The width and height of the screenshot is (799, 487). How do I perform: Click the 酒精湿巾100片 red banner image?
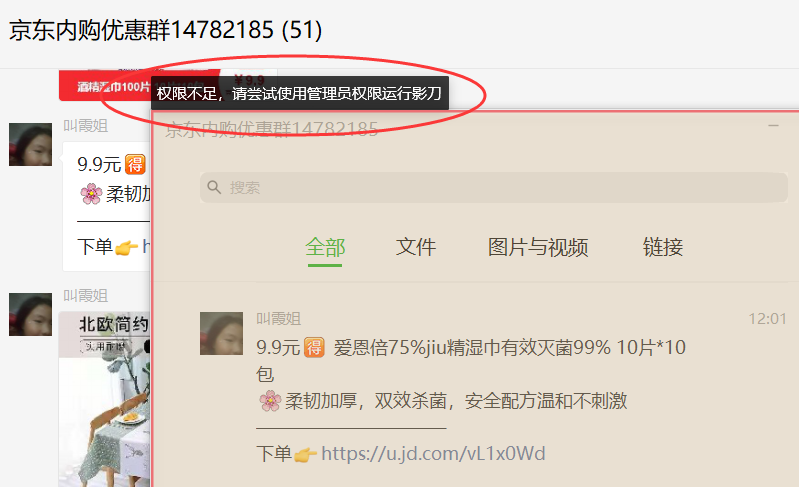[105, 85]
